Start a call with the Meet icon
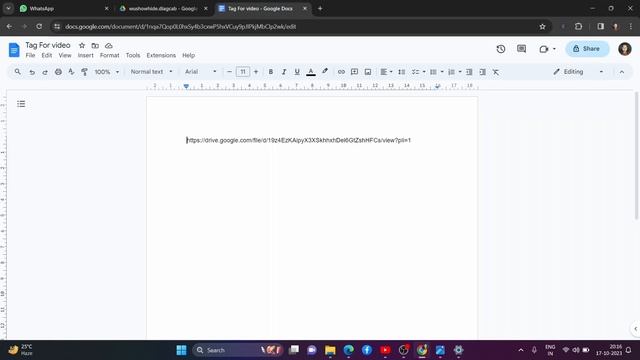640x360 pixels. pyautogui.click(x=544, y=49)
